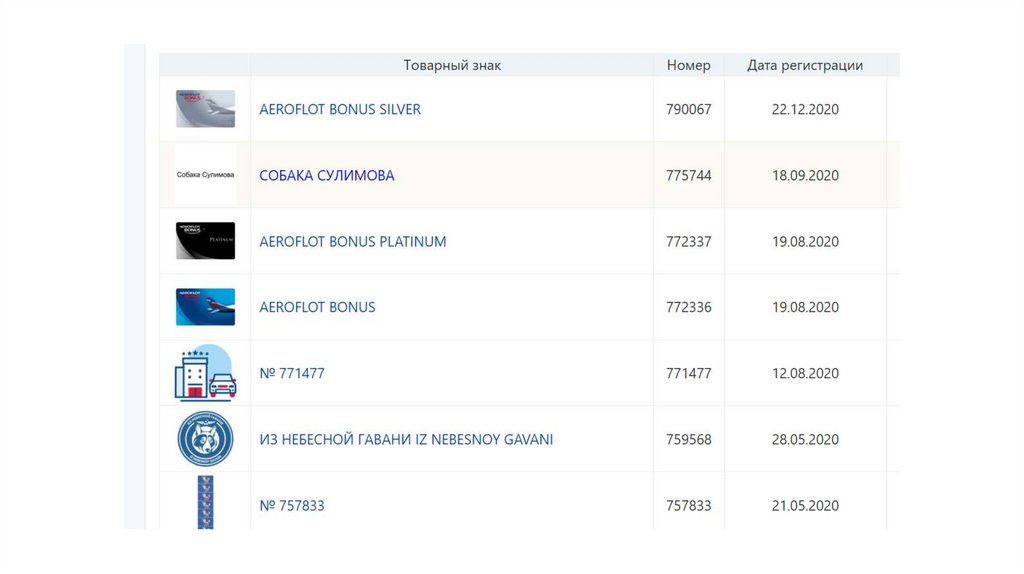This screenshot has height=574, width=1024.
Task: Sort by the Товарный знак column header
Action: [452, 65]
